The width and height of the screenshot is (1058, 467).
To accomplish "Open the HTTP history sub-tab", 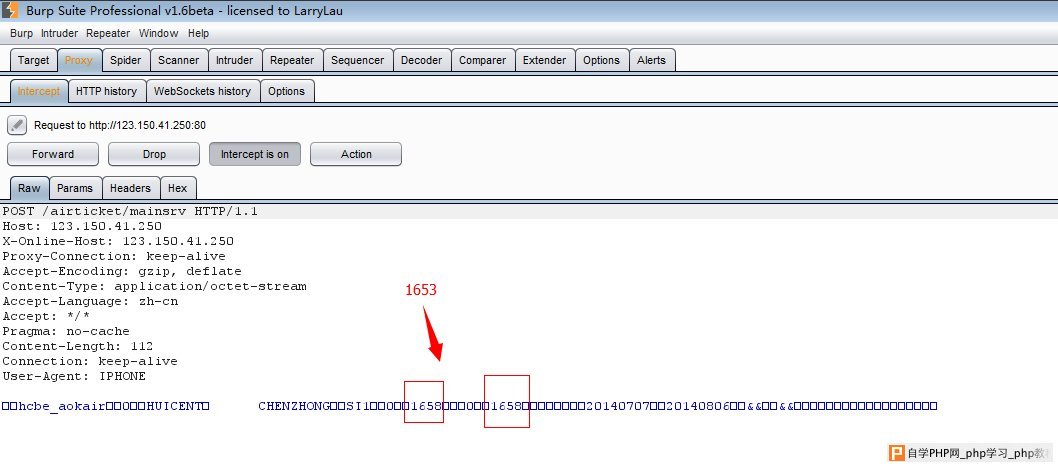I will (107, 91).
